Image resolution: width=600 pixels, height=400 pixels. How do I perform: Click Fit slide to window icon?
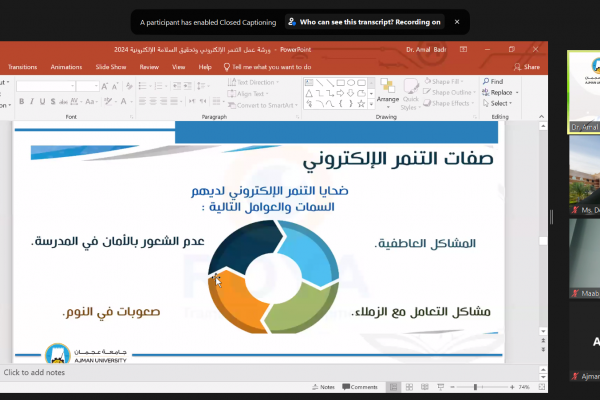click(x=541, y=386)
